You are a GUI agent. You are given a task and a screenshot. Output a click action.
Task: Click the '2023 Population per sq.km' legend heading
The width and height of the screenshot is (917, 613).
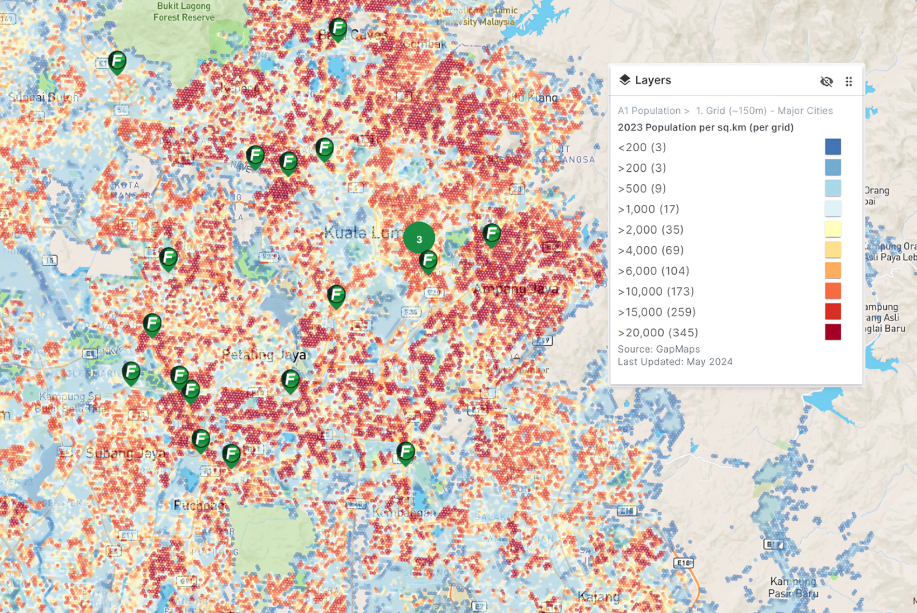pos(705,128)
